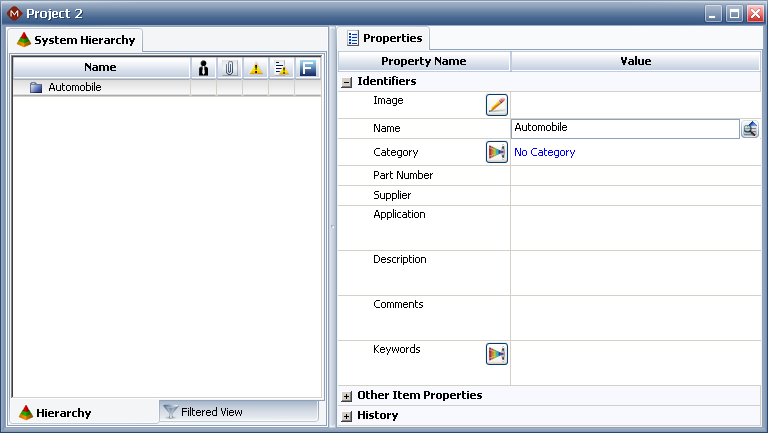Image resolution: width=768 pixels, height=433 pixels.
Task: Collapse the Identifiers section
Action: pos(347,82)
